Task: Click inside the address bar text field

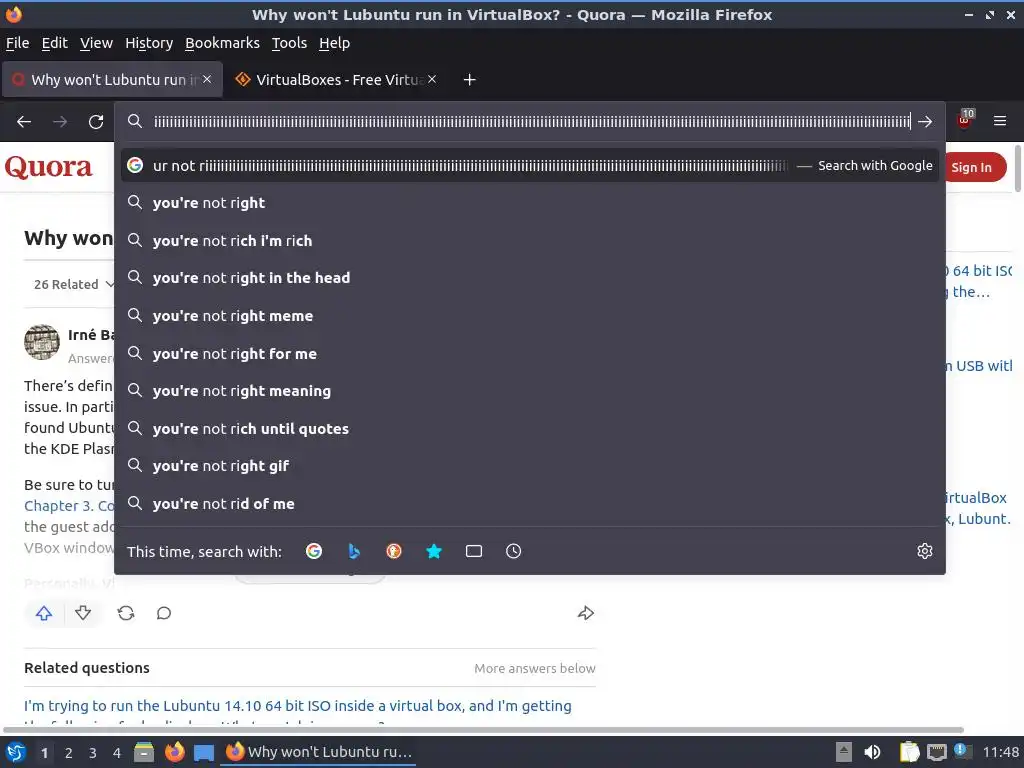Action: (x=531, y=121)
